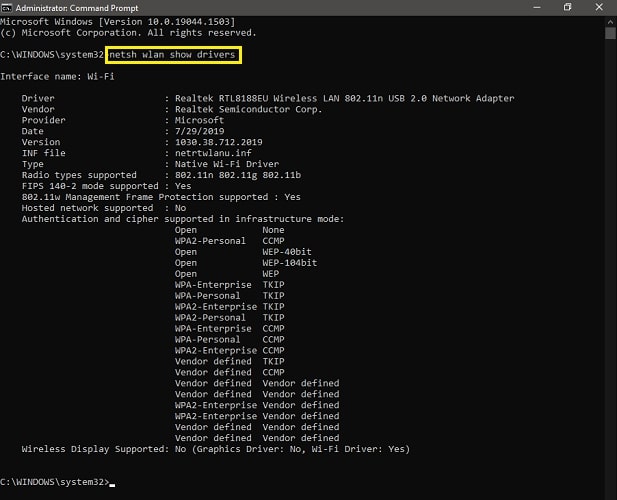The height and width of the screenshot is (500, 617).
Task: Click the 'WPA2-Personal CCMP' row
Action: [230, 241]
